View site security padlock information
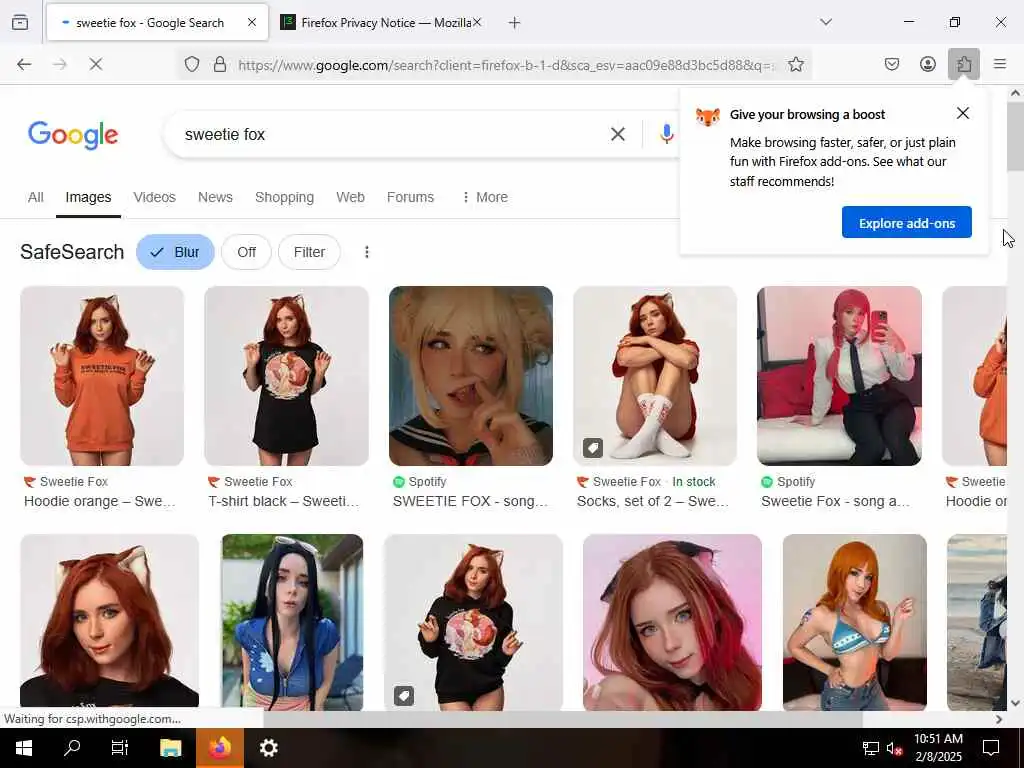 click(x=220, y=64)
